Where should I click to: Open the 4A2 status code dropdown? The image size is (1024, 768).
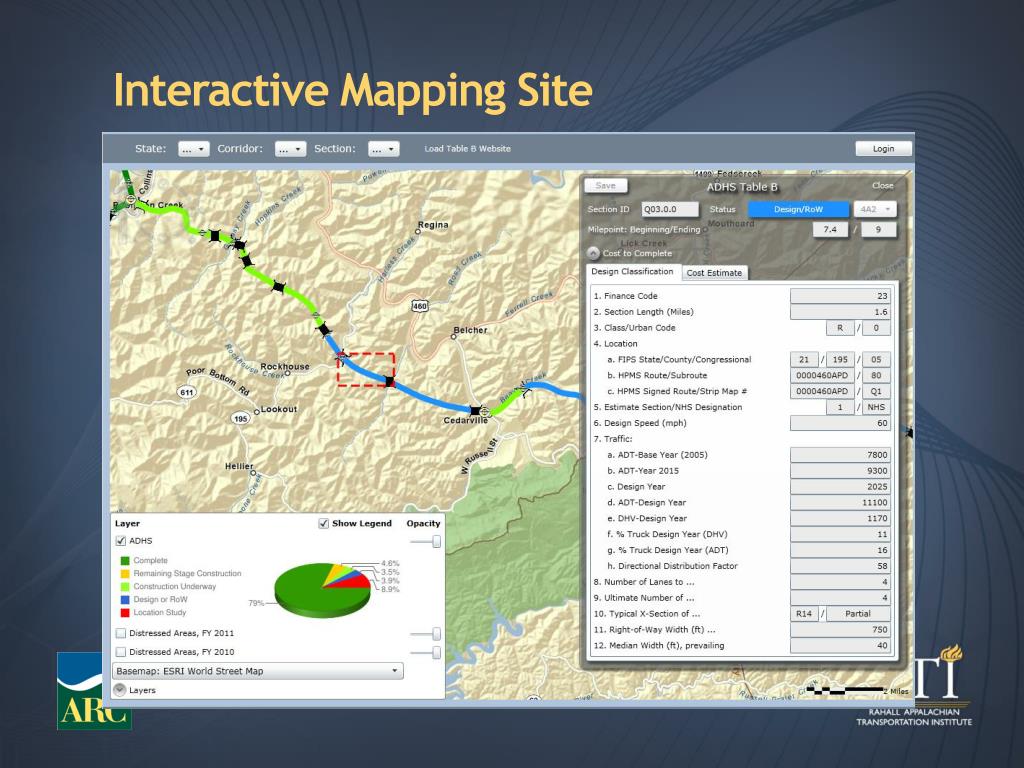pos(875,209)
